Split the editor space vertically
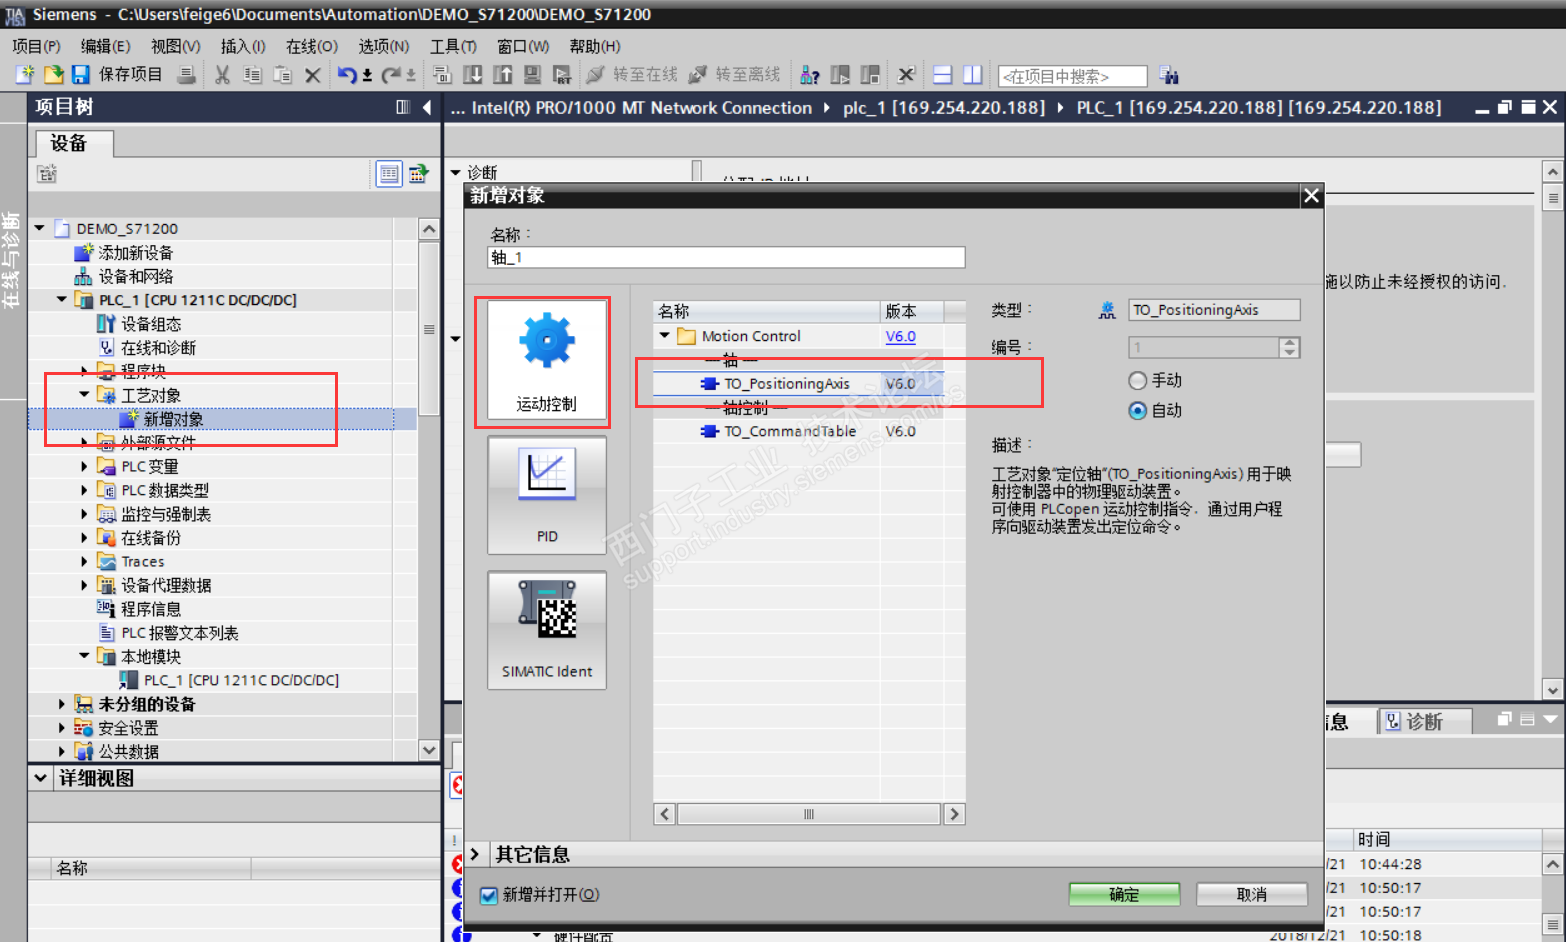1566x942 pixels. (x=972, y=75)
